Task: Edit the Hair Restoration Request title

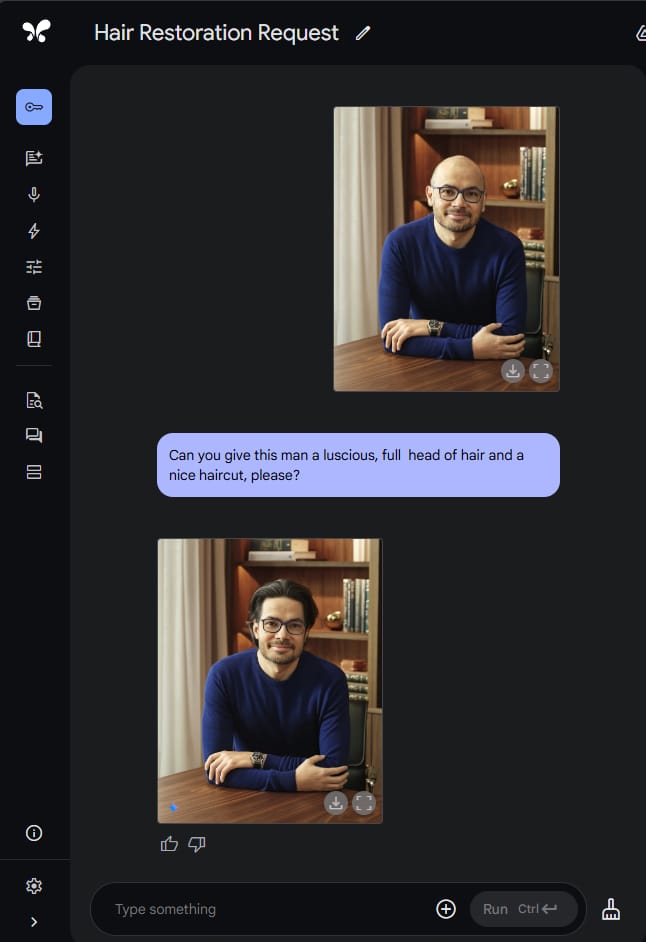Action: click(362, 33)
